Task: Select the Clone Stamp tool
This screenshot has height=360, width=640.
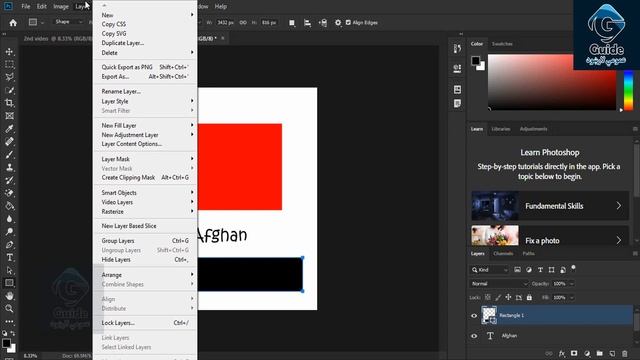Action: click(x=9, y=167)
